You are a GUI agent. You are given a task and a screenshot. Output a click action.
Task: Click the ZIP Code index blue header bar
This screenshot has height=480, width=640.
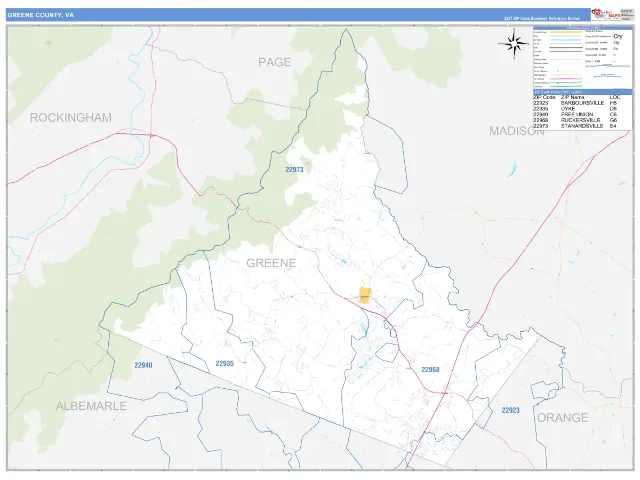[582, 92]
